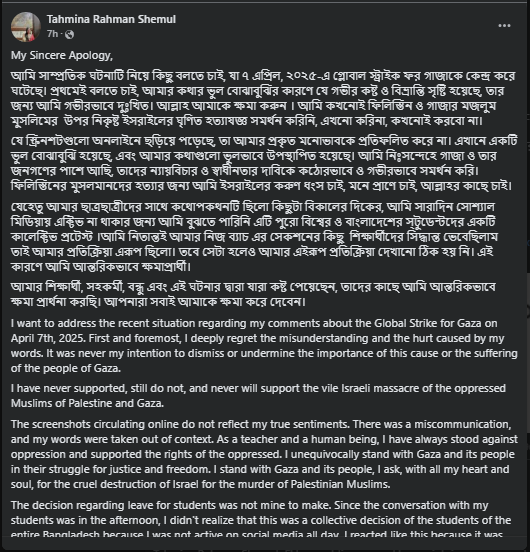
Task: Click the paragraph starting 'The decision regarding leave'
Action: pos(260,520)
